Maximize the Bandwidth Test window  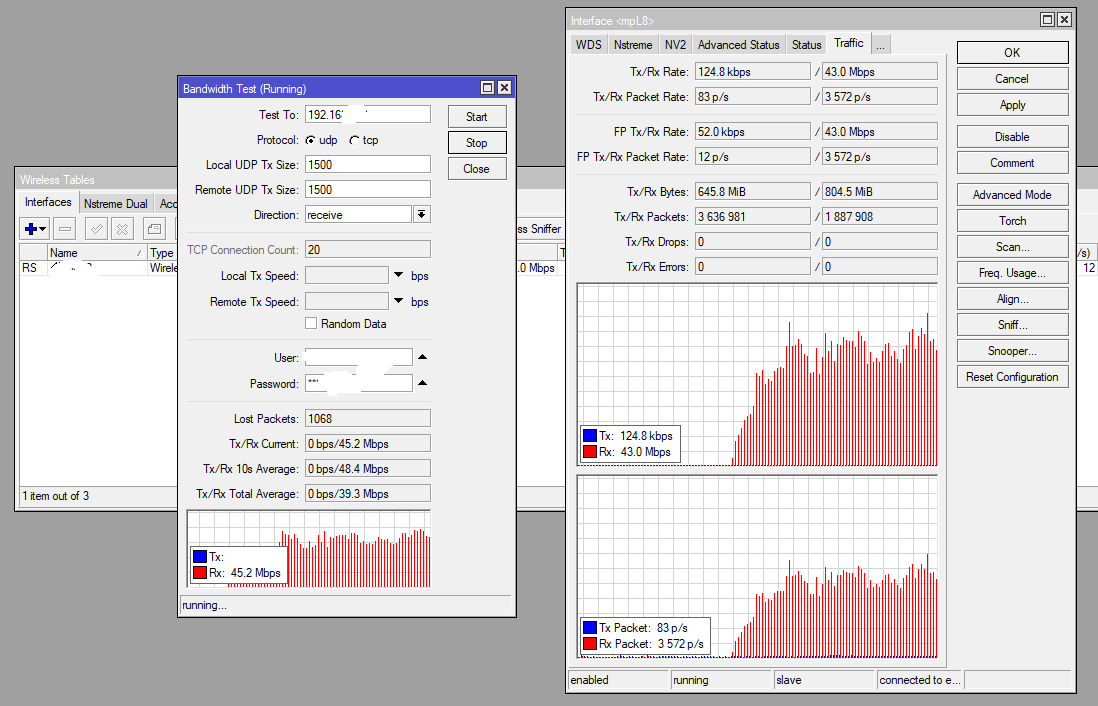click(487, 88)
